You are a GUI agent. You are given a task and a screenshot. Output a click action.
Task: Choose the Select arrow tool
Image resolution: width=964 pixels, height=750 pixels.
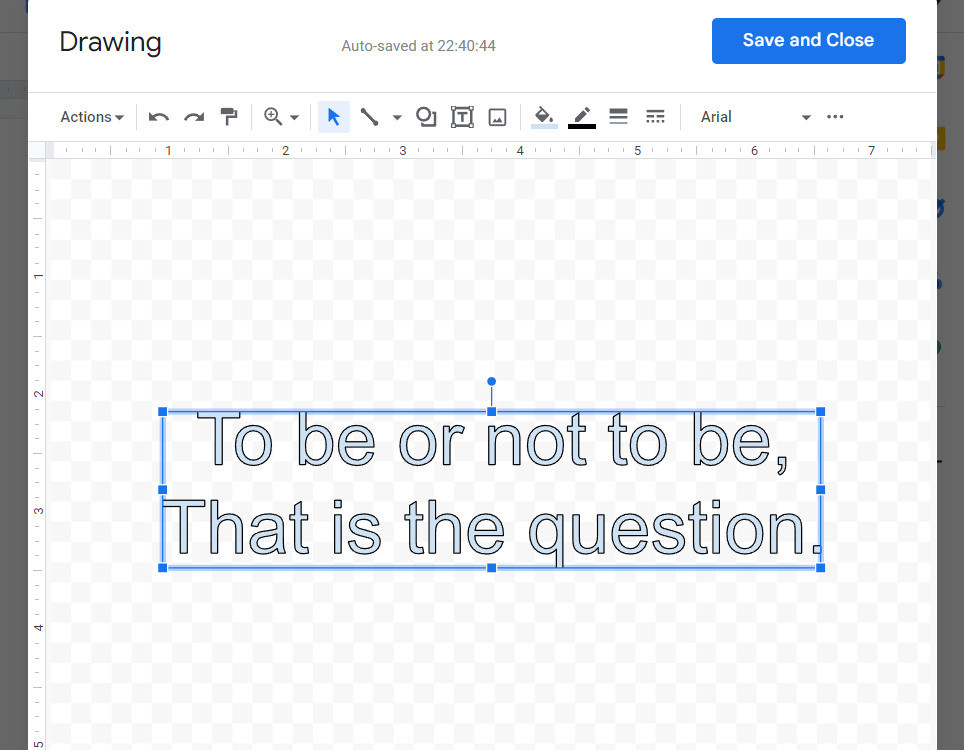click(x=334, y=117)
